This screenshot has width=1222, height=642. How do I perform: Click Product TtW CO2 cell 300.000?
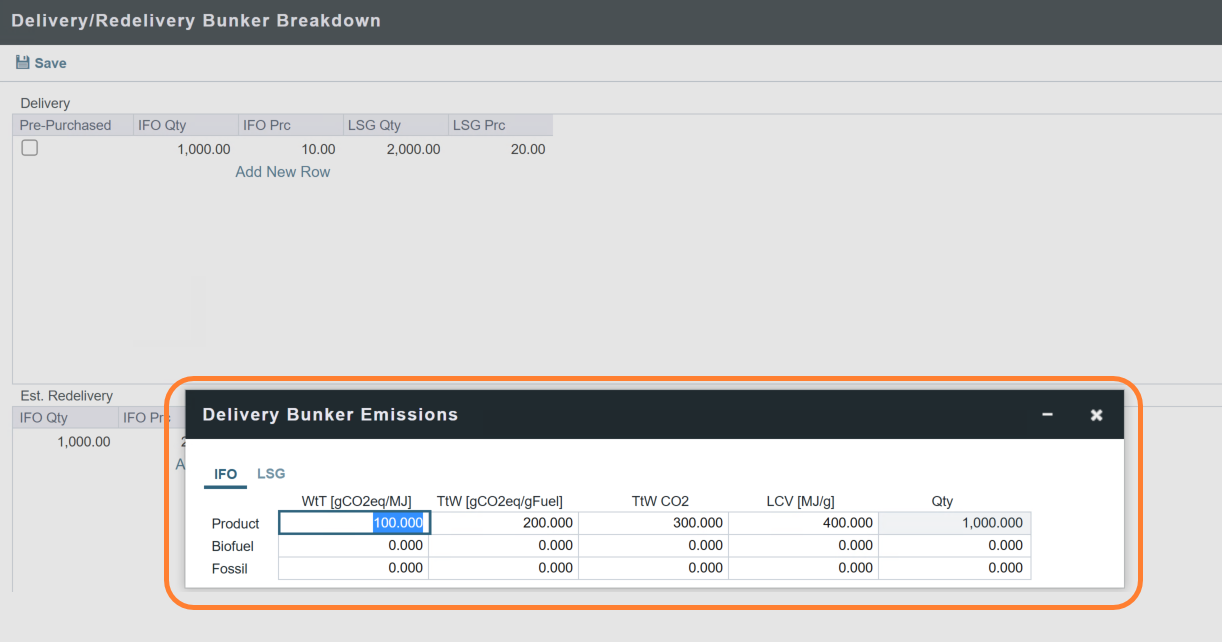pyautogui.click(x=653, y=523)
